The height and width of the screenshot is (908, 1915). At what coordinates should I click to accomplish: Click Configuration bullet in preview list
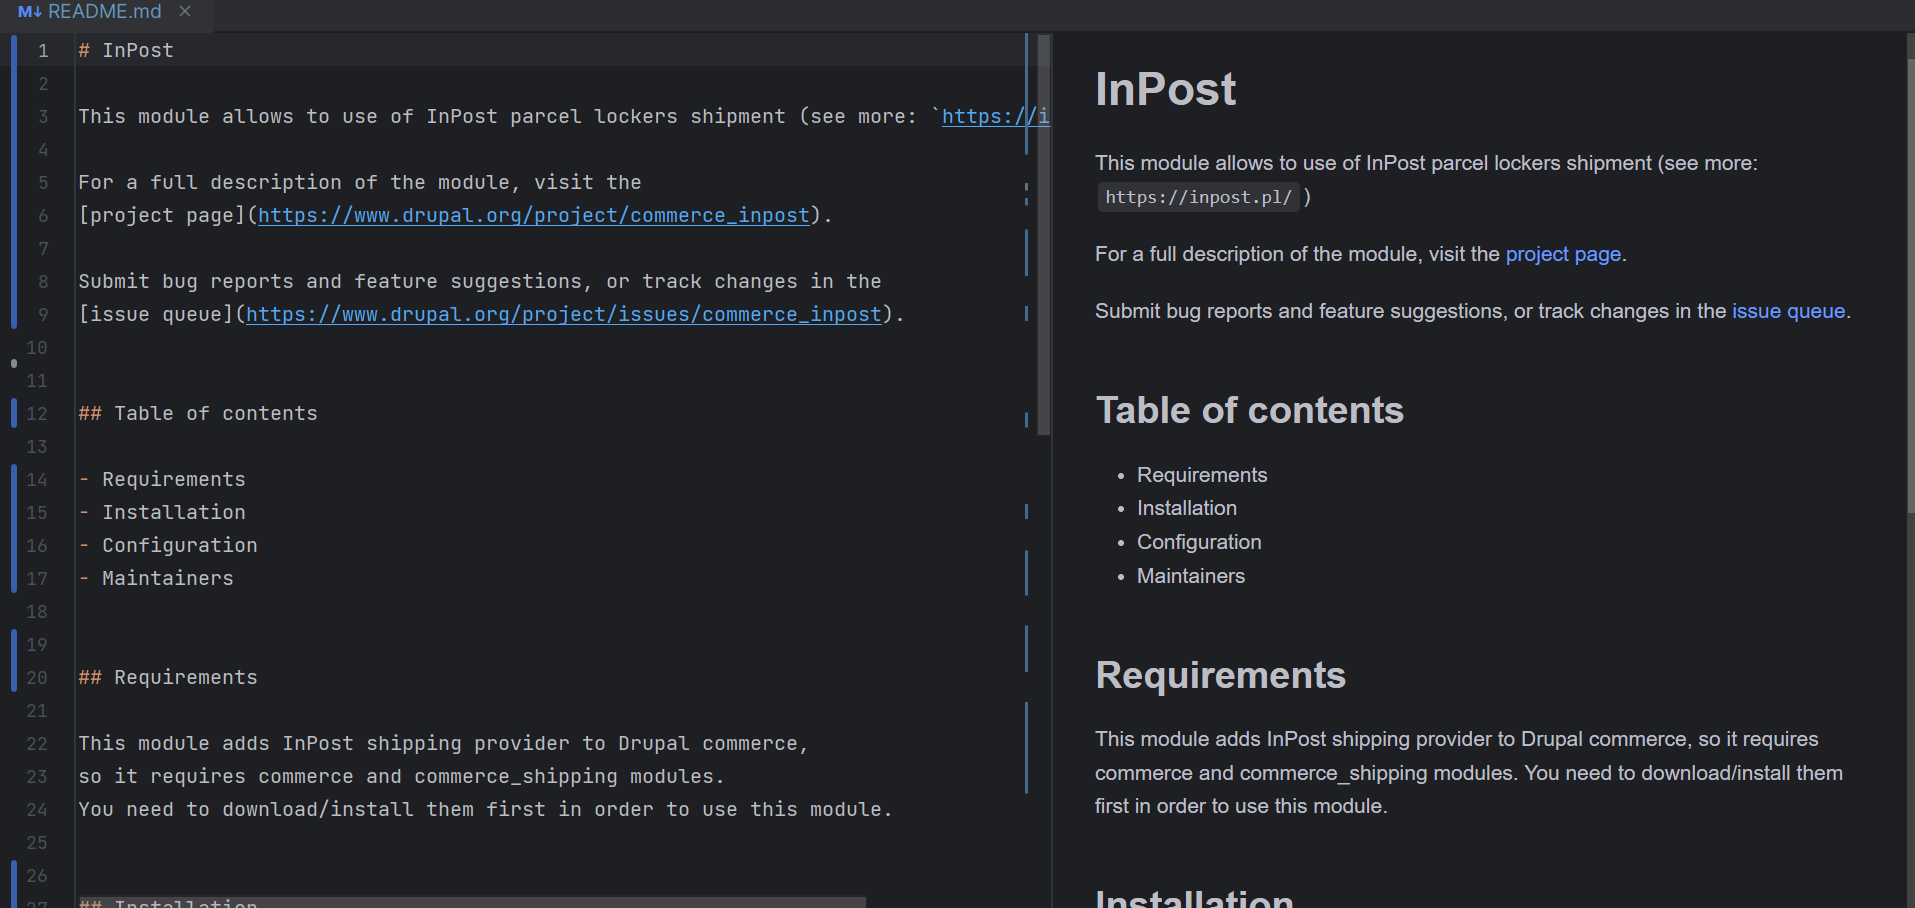(x=1199, y=542)
